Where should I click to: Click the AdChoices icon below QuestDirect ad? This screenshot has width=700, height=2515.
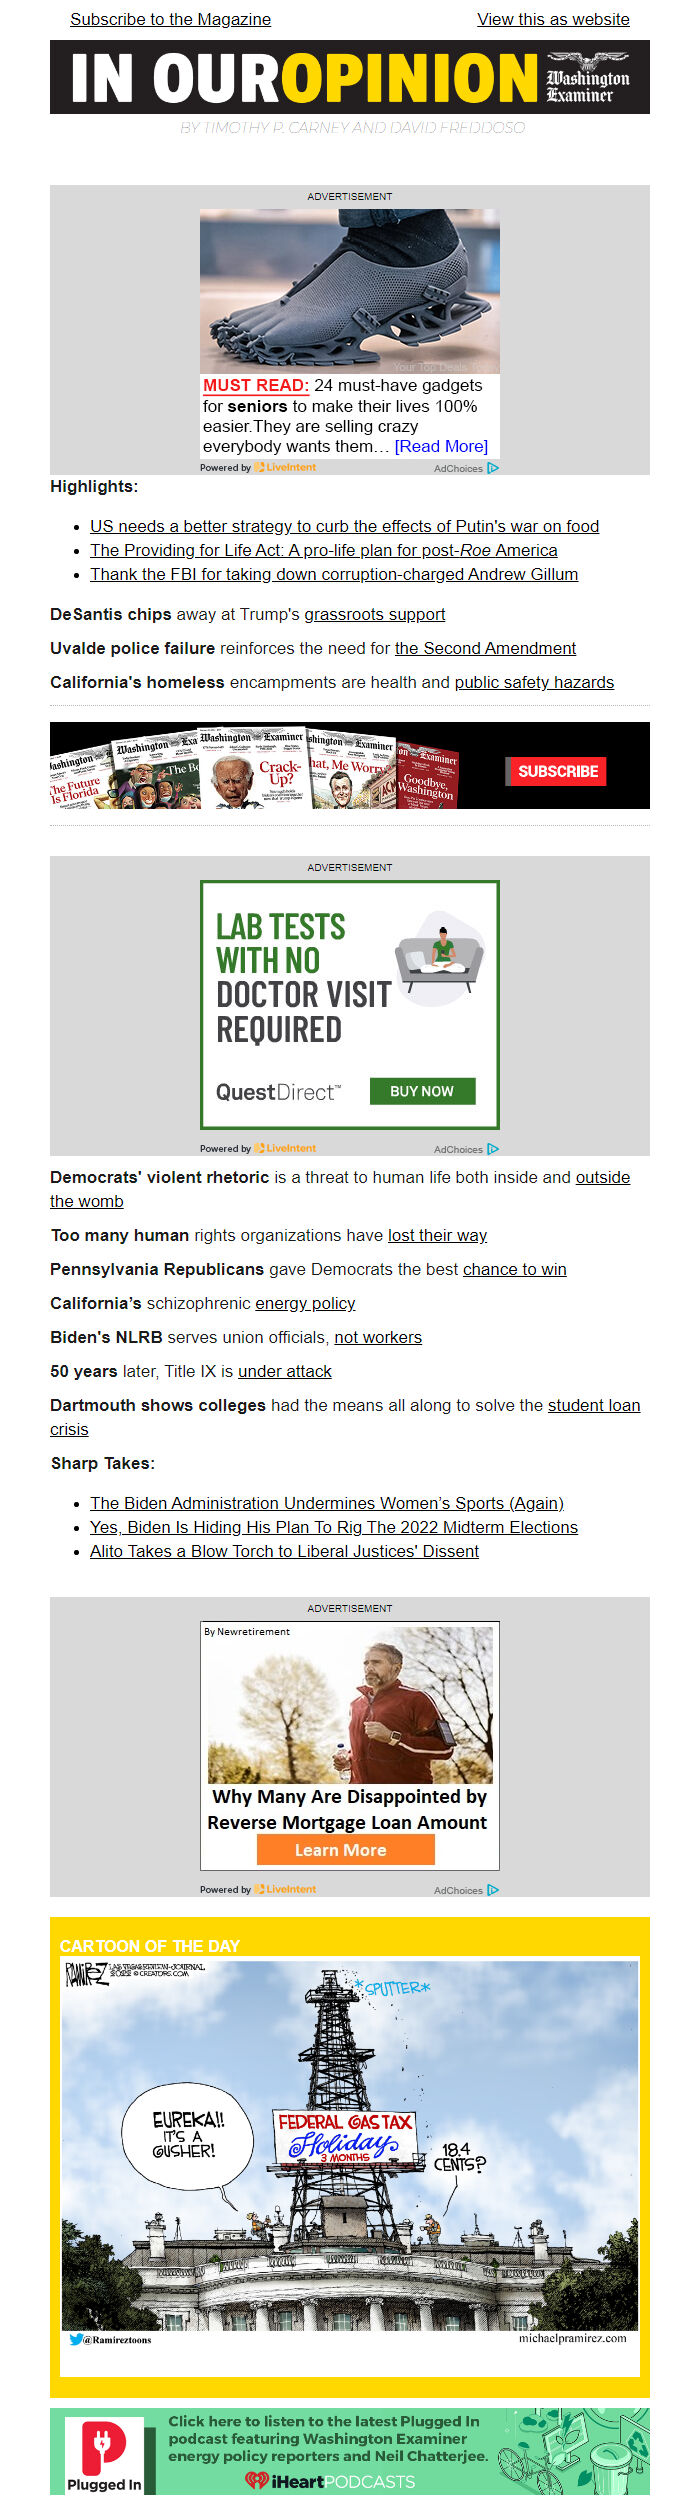(492, 1149)
